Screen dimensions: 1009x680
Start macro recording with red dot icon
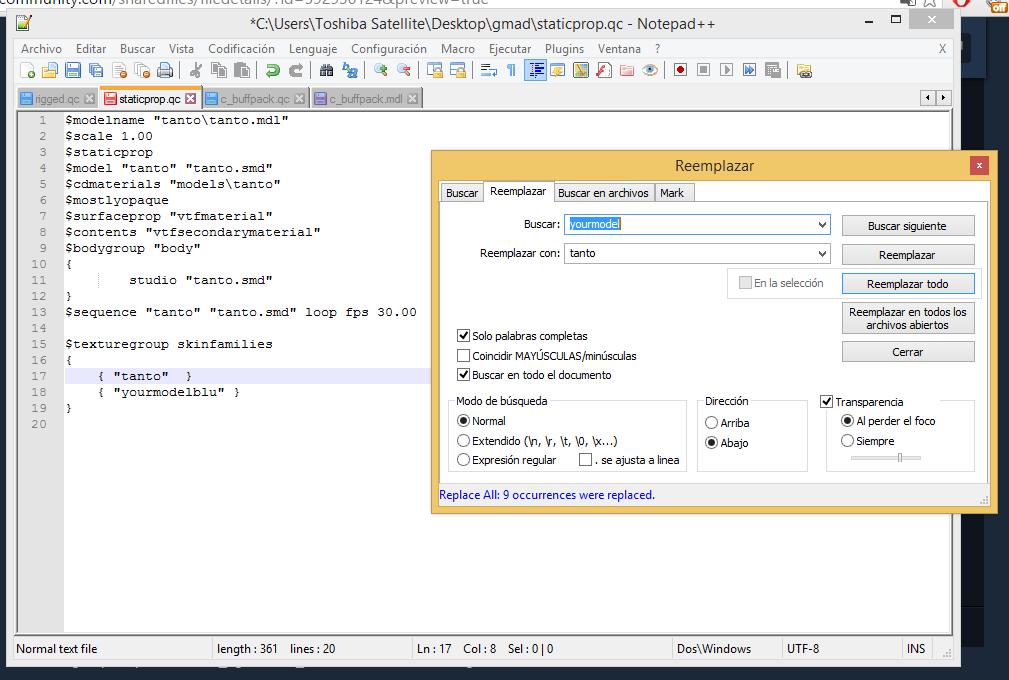pyautogui.click(x=680, y=70)
